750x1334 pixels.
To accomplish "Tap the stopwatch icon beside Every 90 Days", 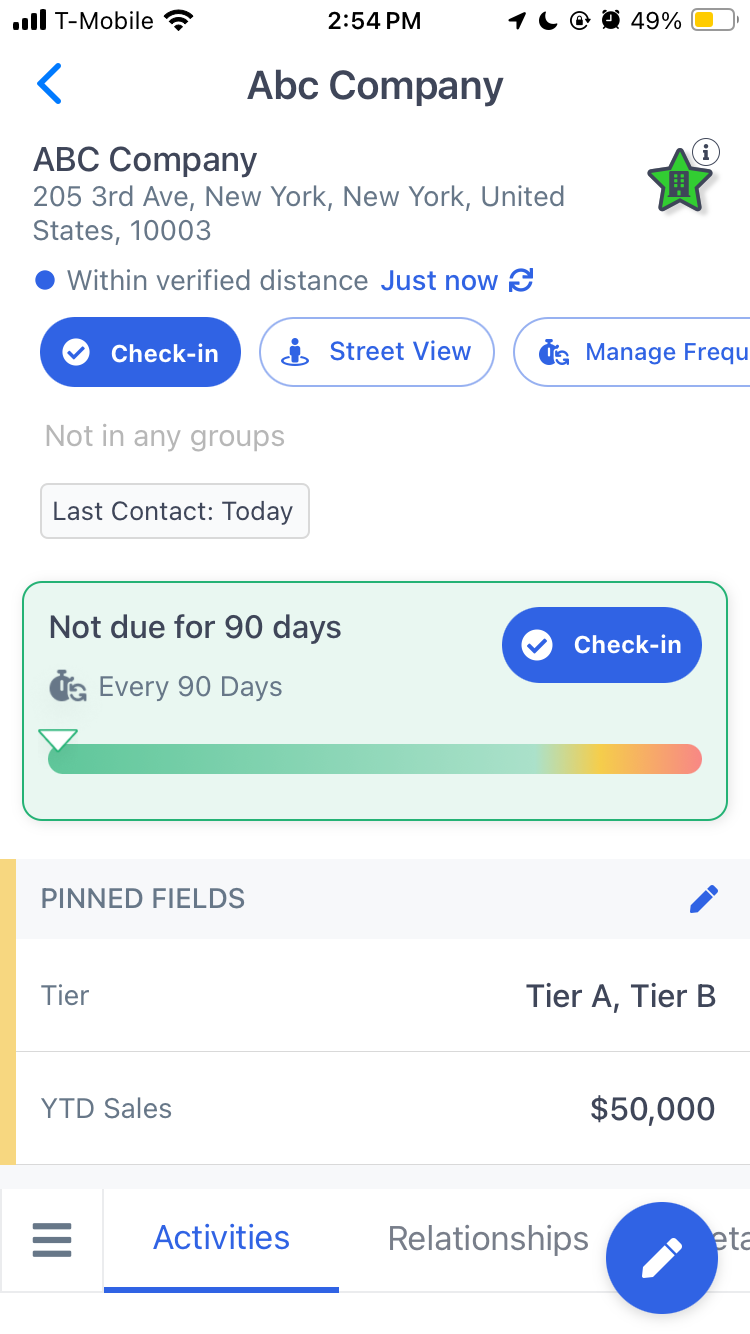I will 68,687.
